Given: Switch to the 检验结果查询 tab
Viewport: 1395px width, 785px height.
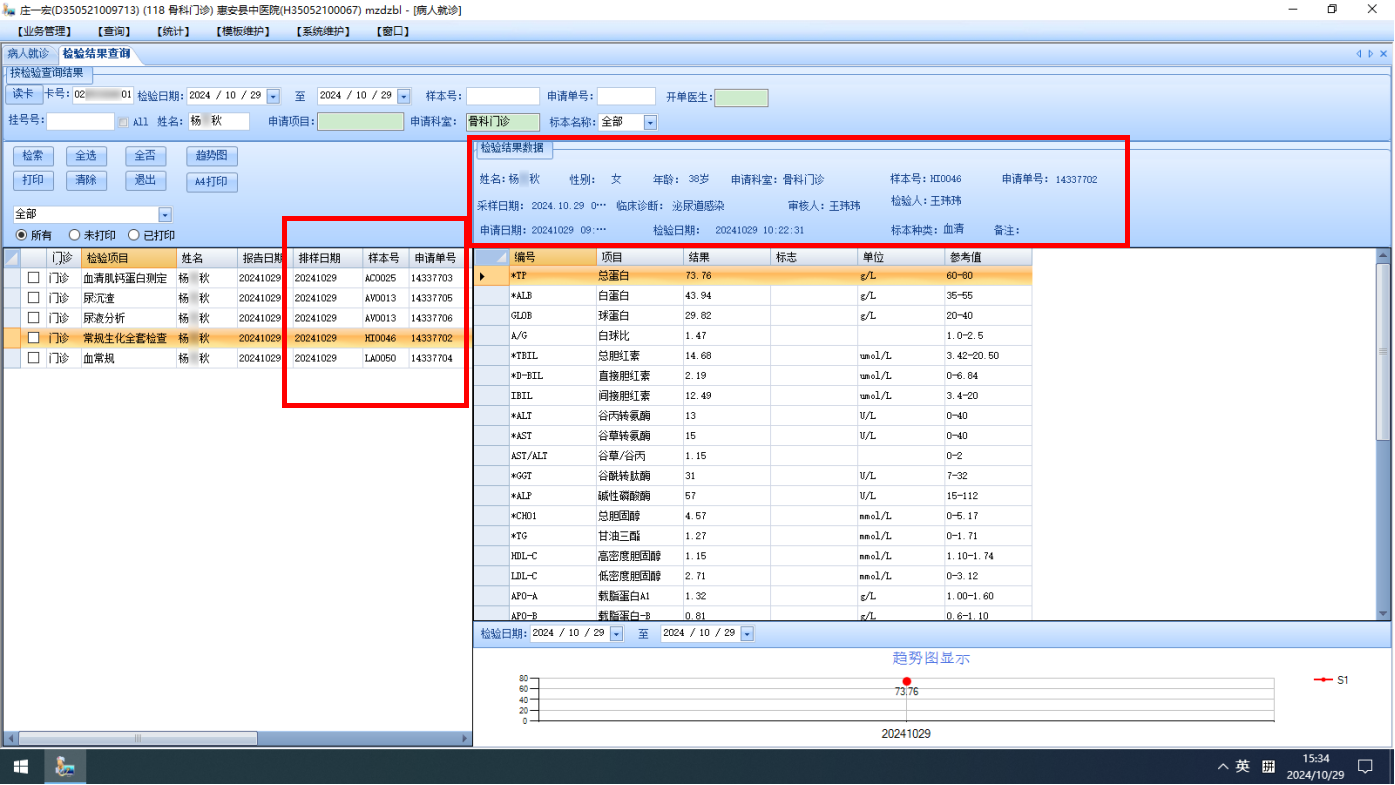Looking at the screenshot, I should point(96,54).
